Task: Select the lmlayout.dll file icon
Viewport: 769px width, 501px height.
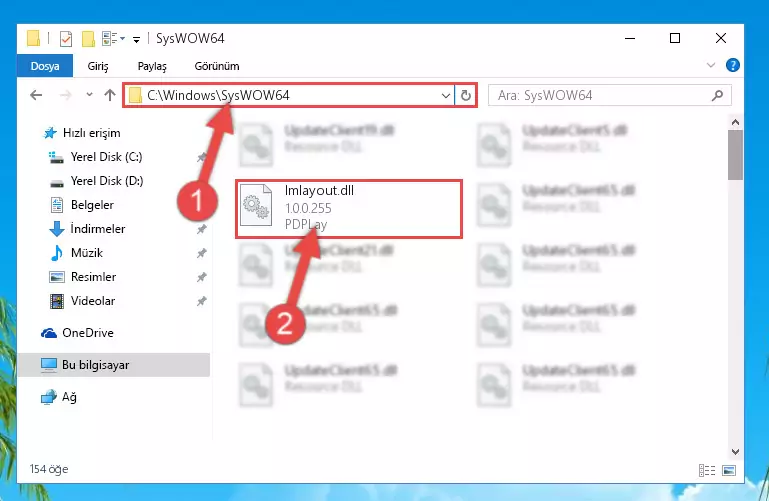Action: (x=256, y=205)
